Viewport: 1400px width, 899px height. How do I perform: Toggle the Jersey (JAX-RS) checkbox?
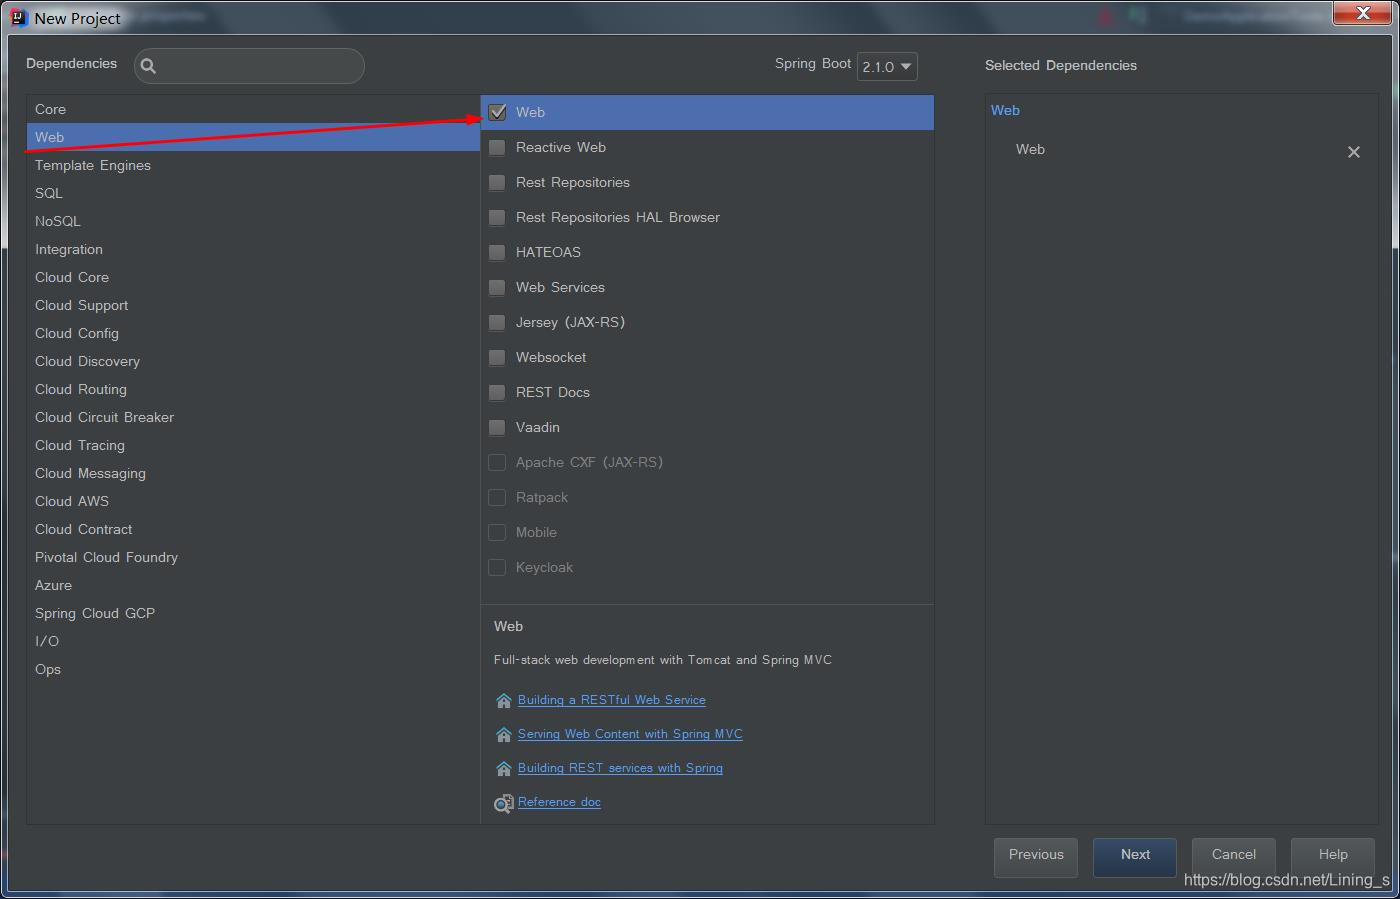[x=497, y=322]
